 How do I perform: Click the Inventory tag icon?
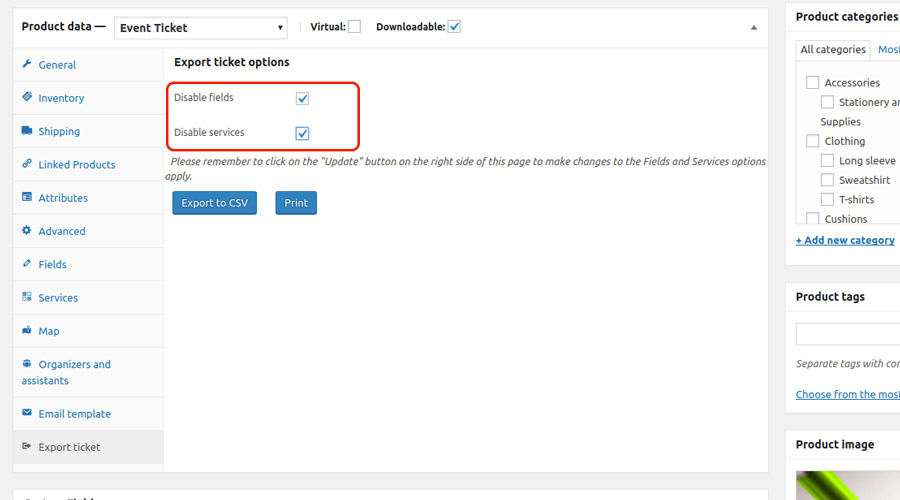coord(27,97)
